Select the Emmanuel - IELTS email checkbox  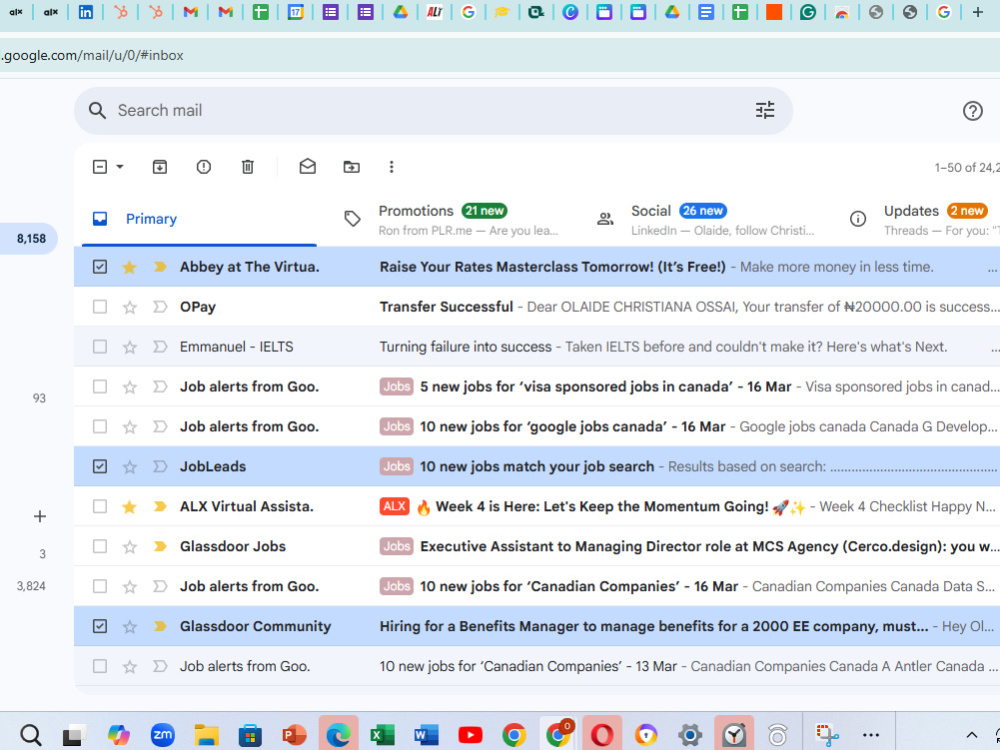pos(99,347)
